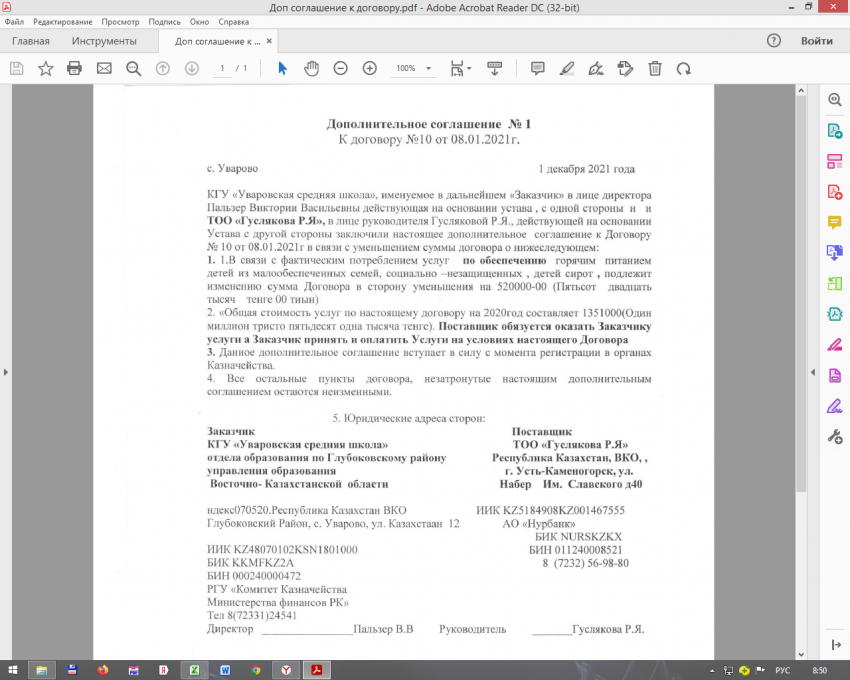Print the document with printer icon
850x680 pixels.
[x=74, y=69]
